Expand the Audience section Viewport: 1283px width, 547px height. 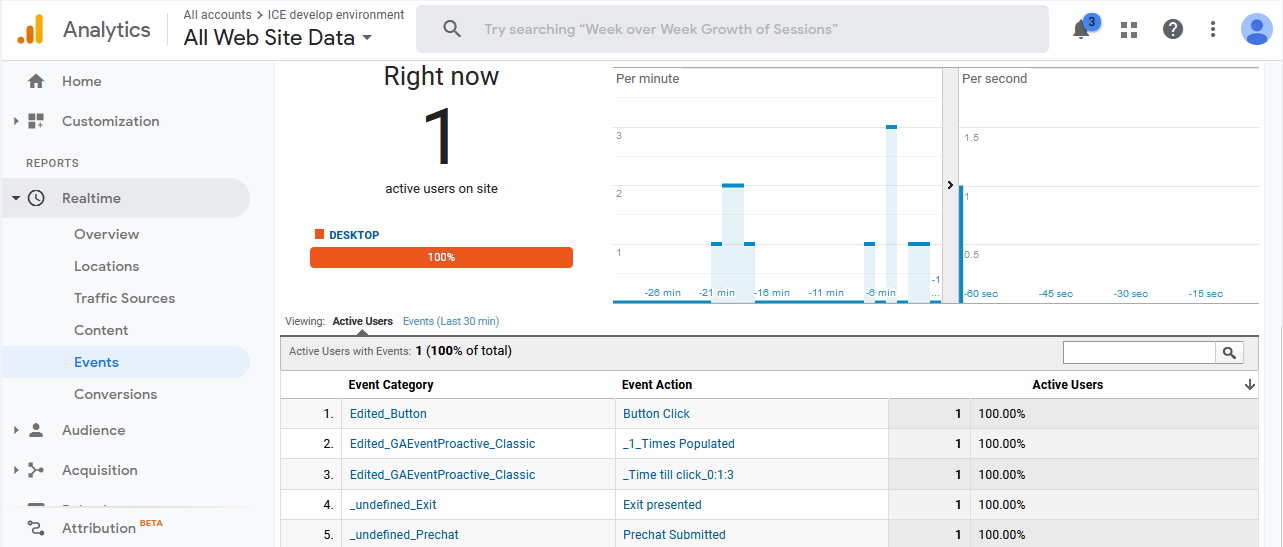coord(16,430)
